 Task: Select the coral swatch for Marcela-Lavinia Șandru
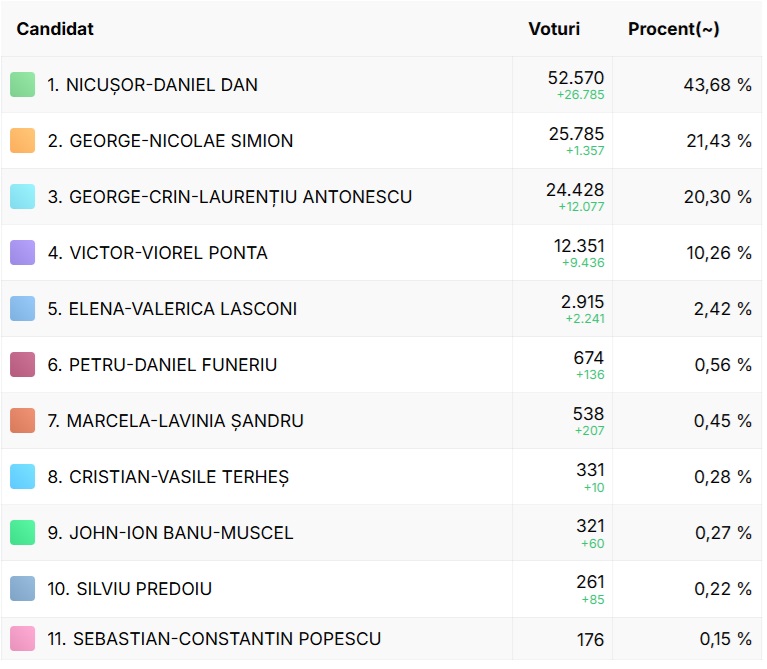tap(23, 421)
